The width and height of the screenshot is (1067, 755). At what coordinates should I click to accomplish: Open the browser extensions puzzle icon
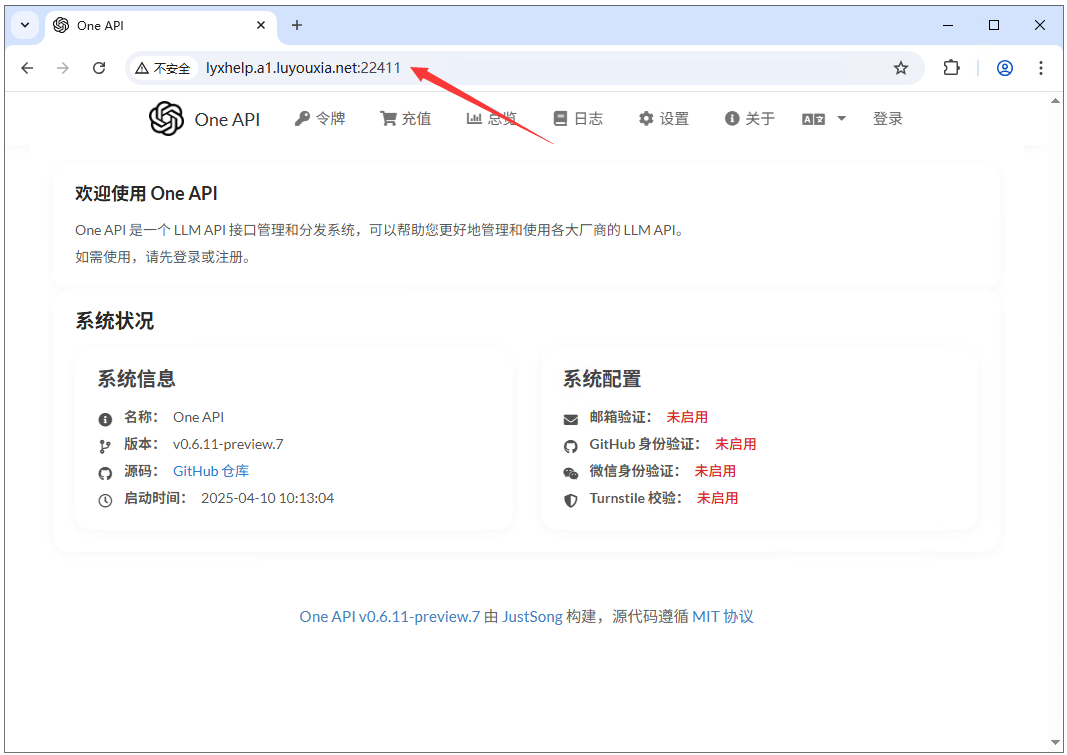(951, 68)
